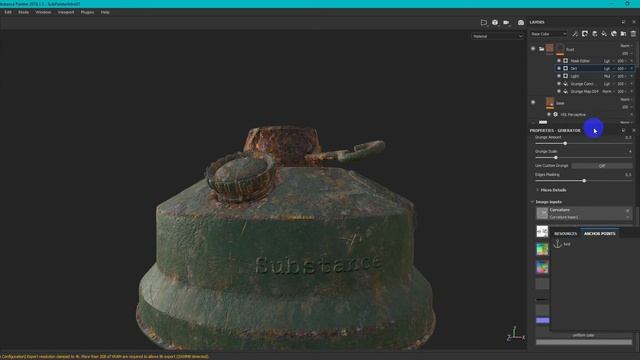
Task: Select the Dirt effect row
Action: tap(594, 69)
